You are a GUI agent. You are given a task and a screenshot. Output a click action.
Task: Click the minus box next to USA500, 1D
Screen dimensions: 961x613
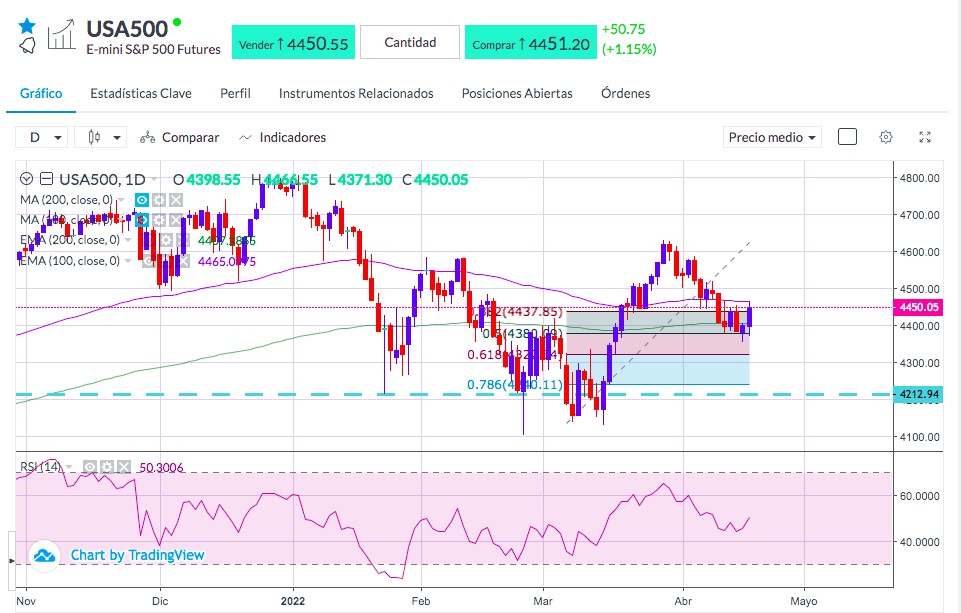47,179
